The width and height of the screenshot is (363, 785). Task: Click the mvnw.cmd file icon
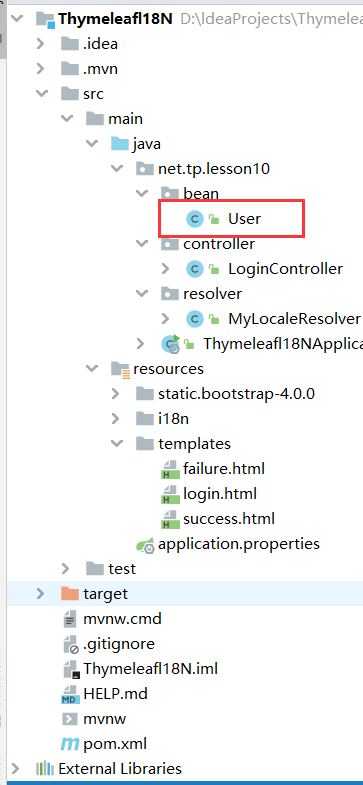click(x=70, y=619)
